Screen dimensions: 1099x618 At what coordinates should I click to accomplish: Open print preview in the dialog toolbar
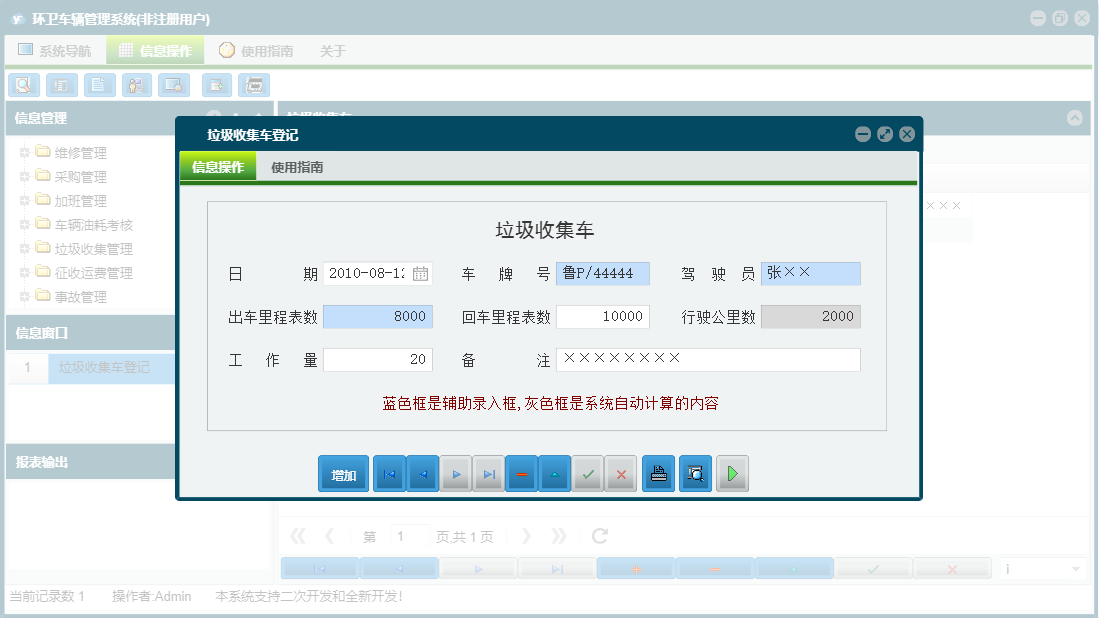tap(695, 473)
